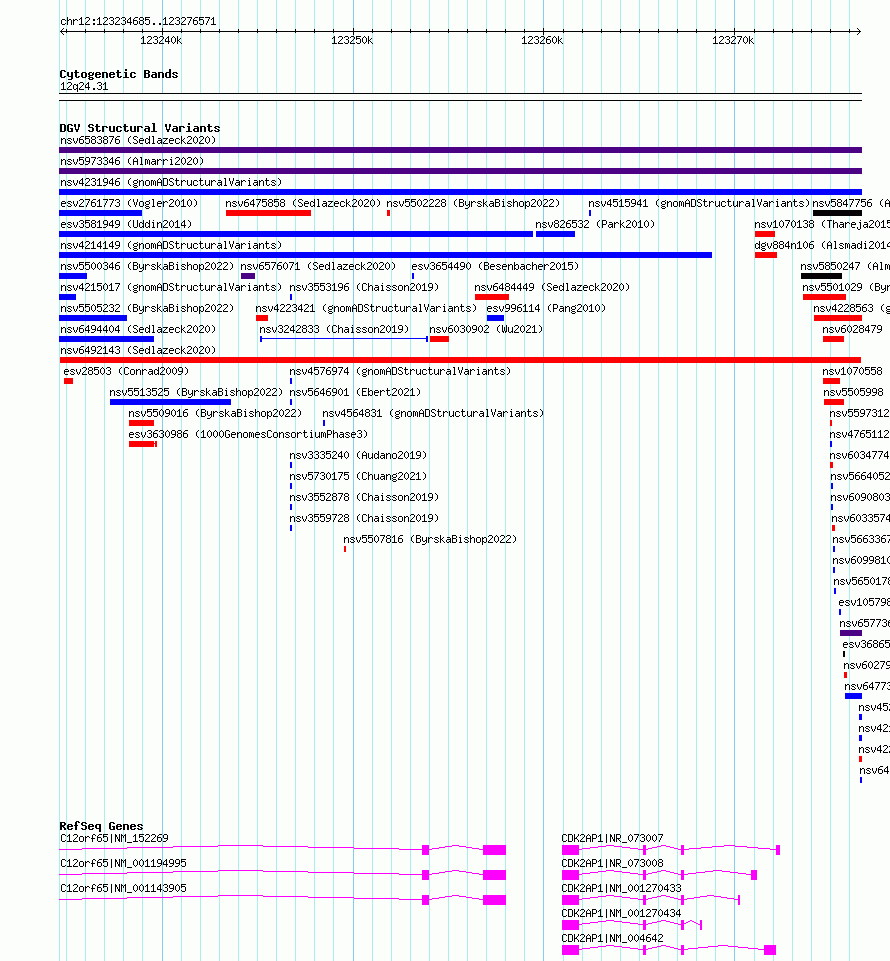The width and height of the screenshot is (890, 961).
Task: Click the esv28503 (Conrad2009) label
Action: pyautogui.click(x=126, y=371)
